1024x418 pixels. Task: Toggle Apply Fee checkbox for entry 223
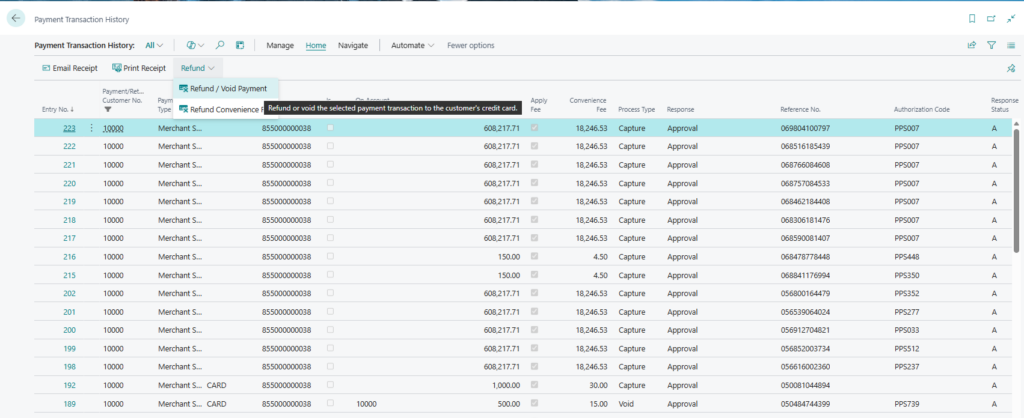coord(535,128)
